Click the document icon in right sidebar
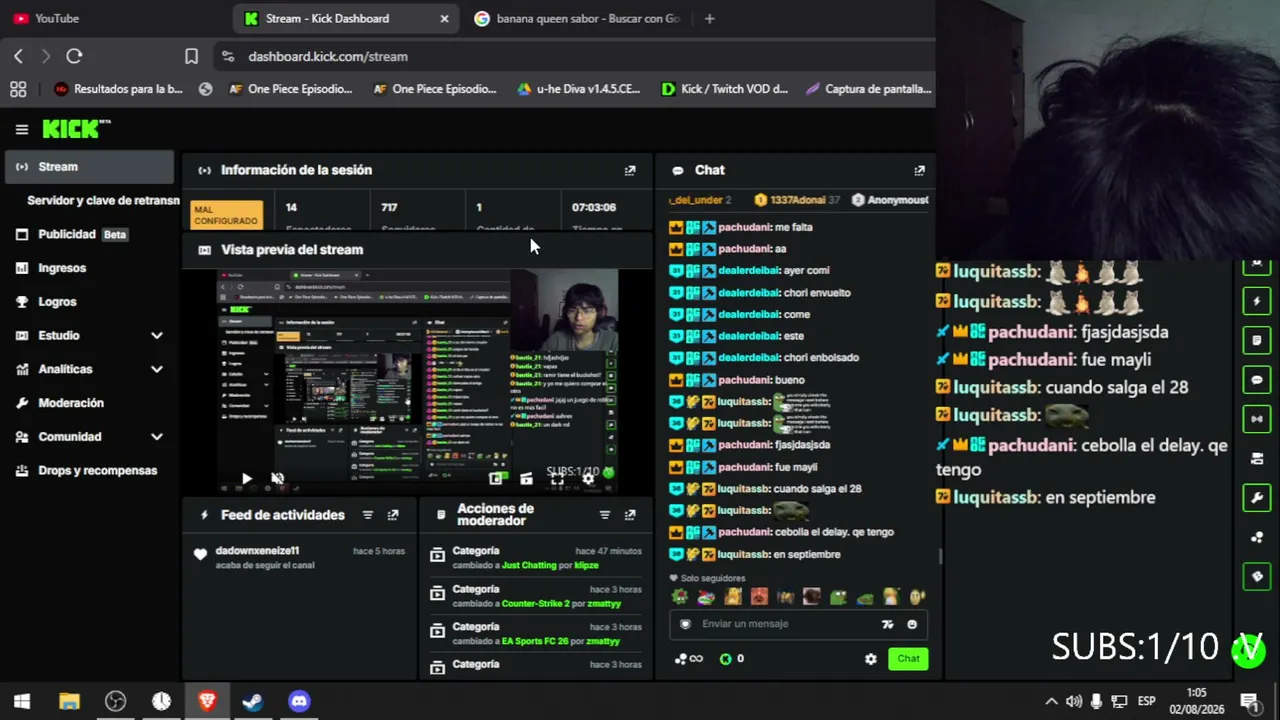1280x720 pixels. (1257, 340)
